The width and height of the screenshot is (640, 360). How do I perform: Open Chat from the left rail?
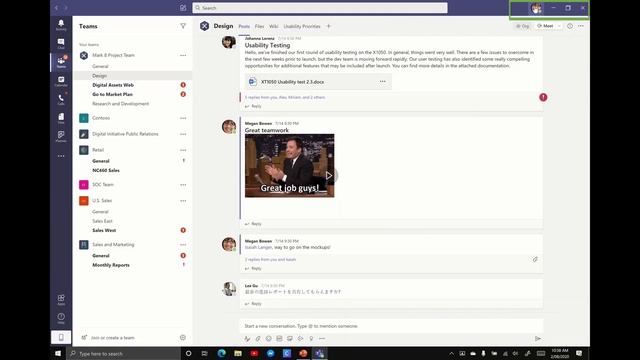point(61,44)
